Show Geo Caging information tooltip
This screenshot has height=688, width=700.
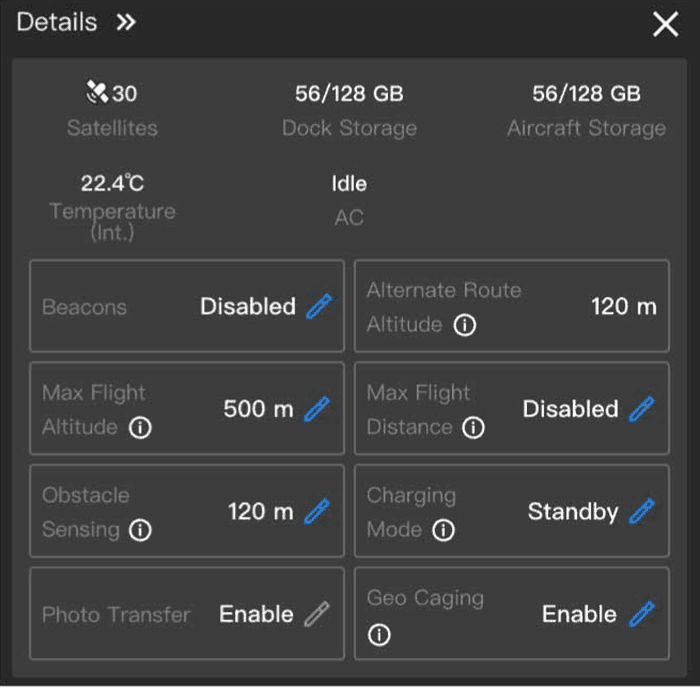(x=379, y=636)
